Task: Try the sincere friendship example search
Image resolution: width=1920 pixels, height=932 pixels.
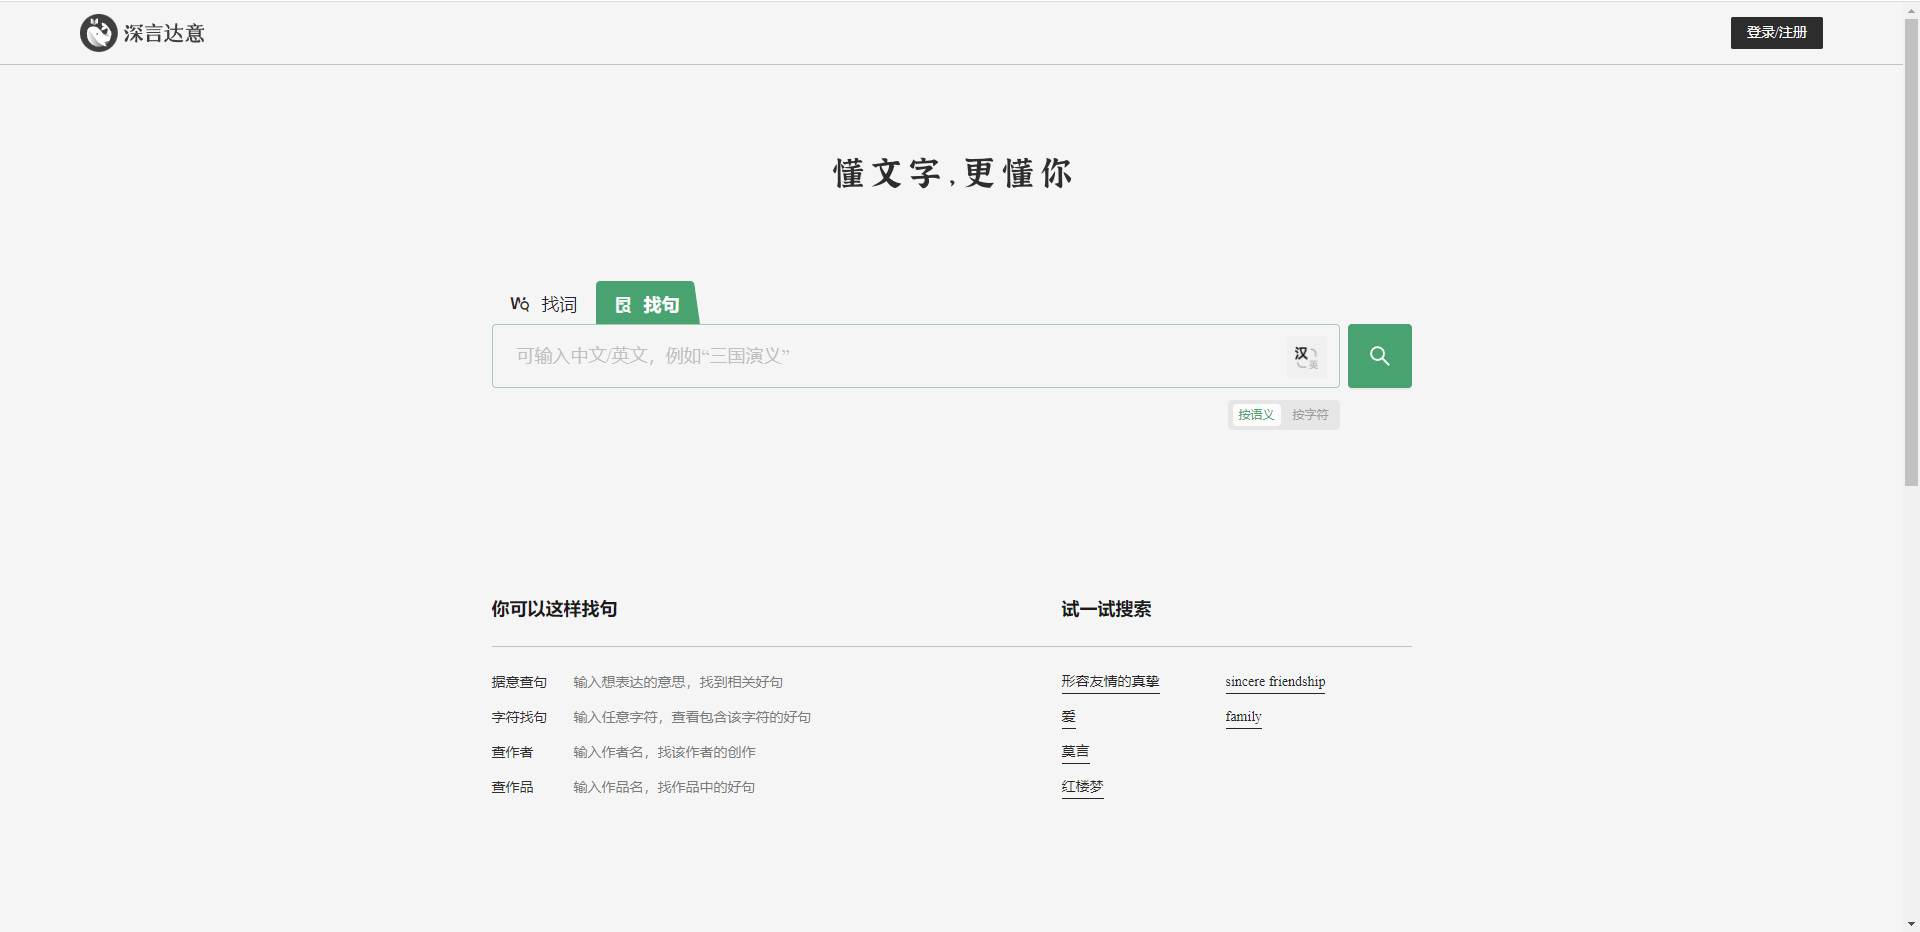Action: 1274,681
